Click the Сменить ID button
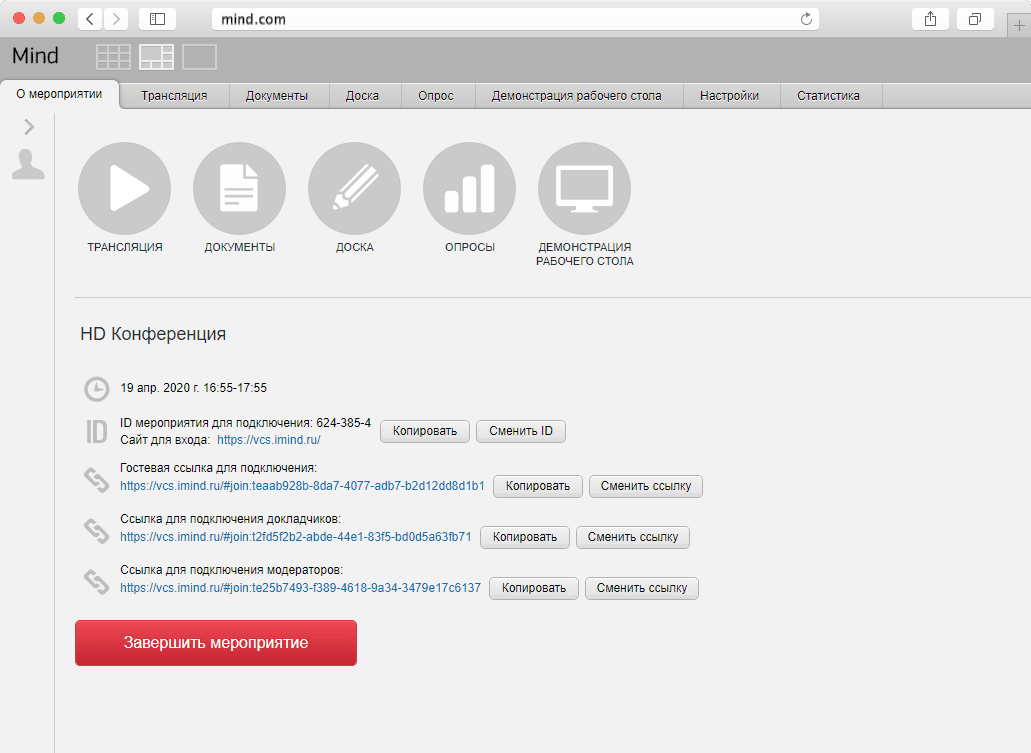The height and width of the screenshot is (753, 1031). 521,431
